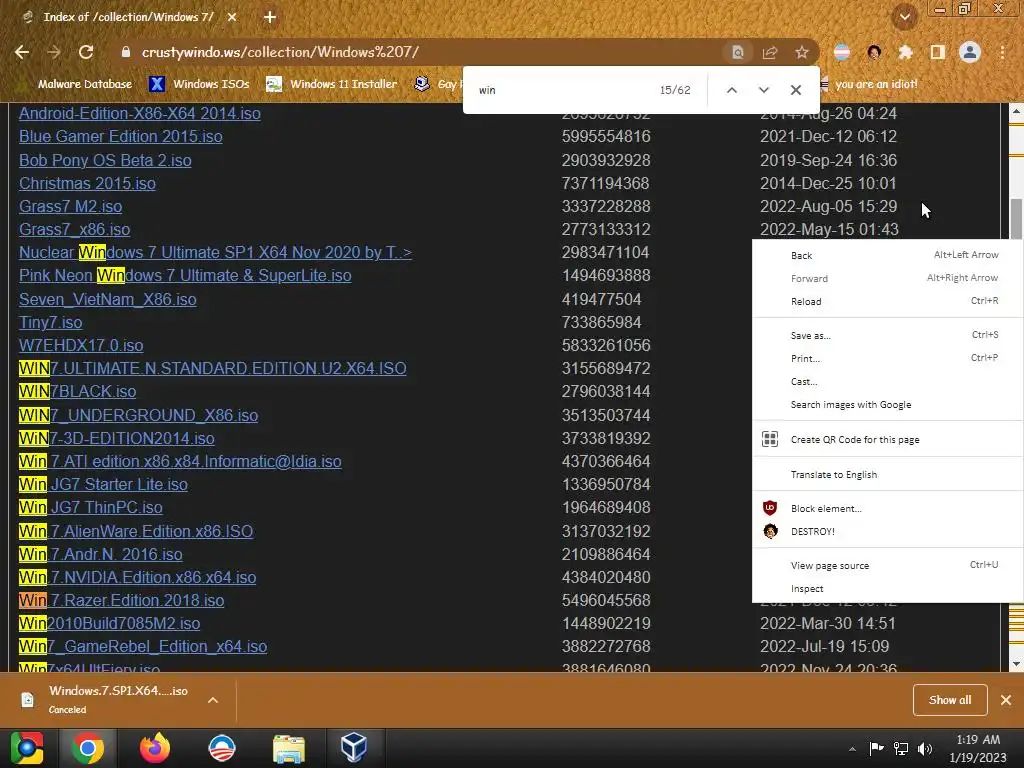
Task: Open Win2010Build7085M2.iso link
Action: [x=110, y=623]
